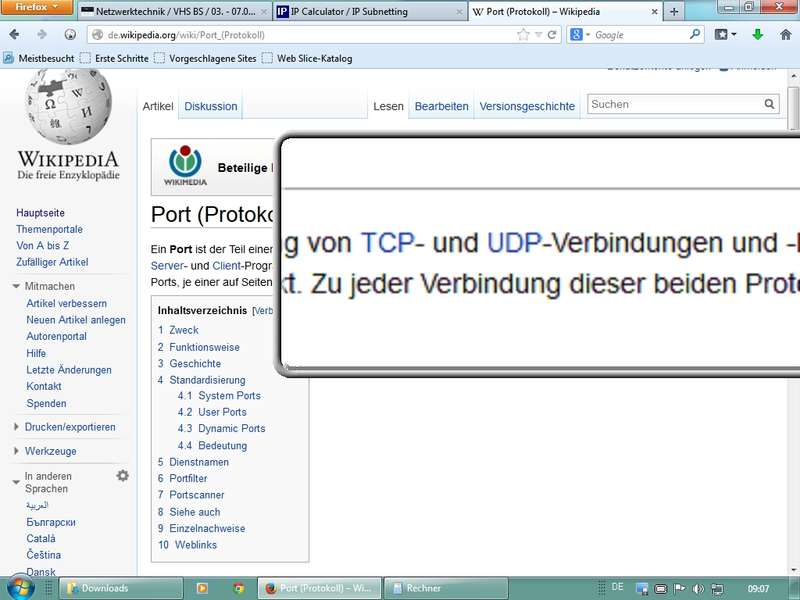Click the TCP link in magnifier view
The width and height of the screenshot is (800, 600).
[387, 242]
